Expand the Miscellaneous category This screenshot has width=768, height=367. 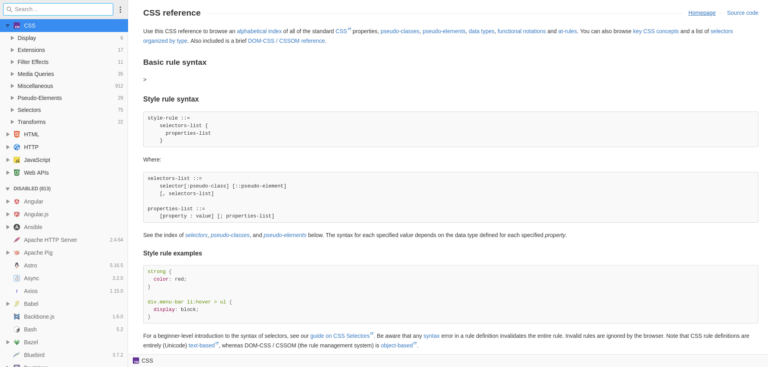point(13,86)
